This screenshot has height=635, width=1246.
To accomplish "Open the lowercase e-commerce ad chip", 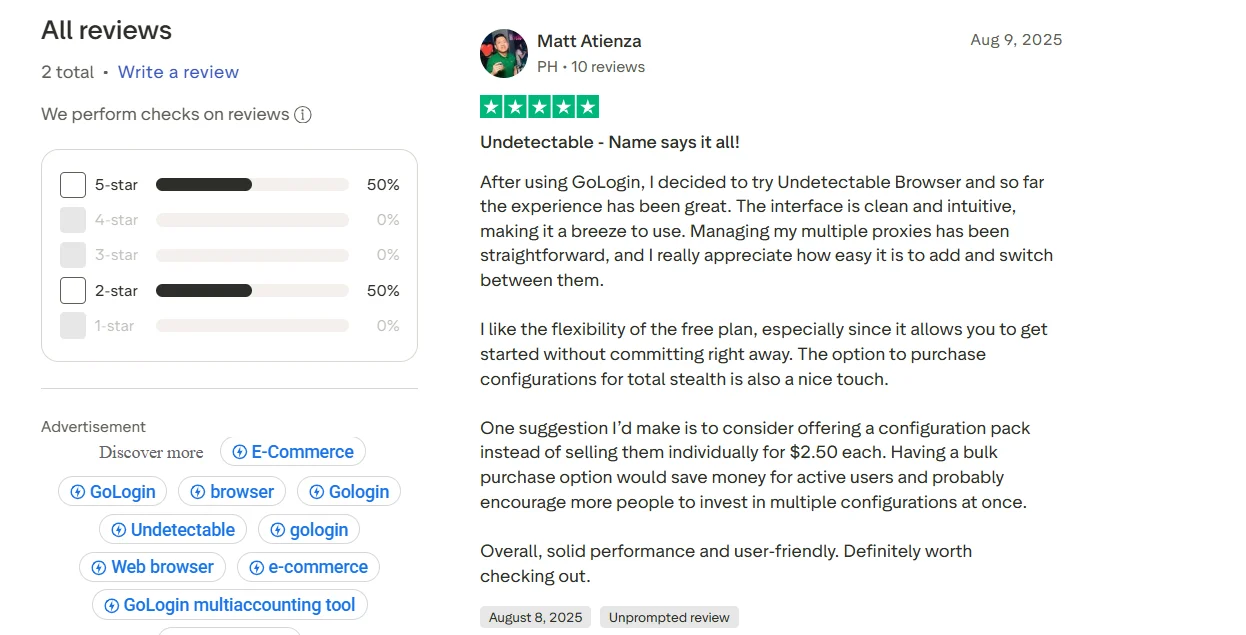I will 308,568.
